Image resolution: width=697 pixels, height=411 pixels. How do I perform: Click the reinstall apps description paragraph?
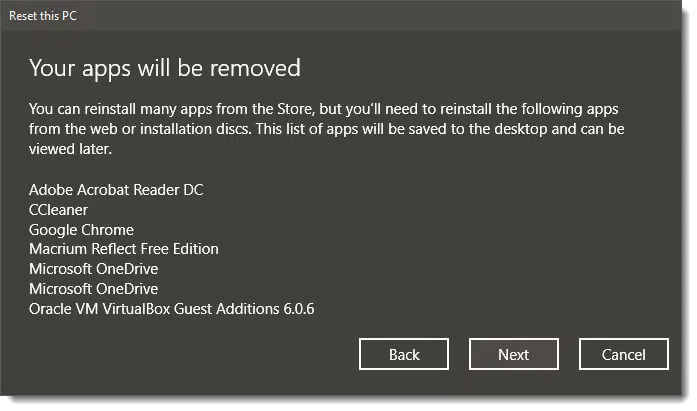click(x=327, y=129)
